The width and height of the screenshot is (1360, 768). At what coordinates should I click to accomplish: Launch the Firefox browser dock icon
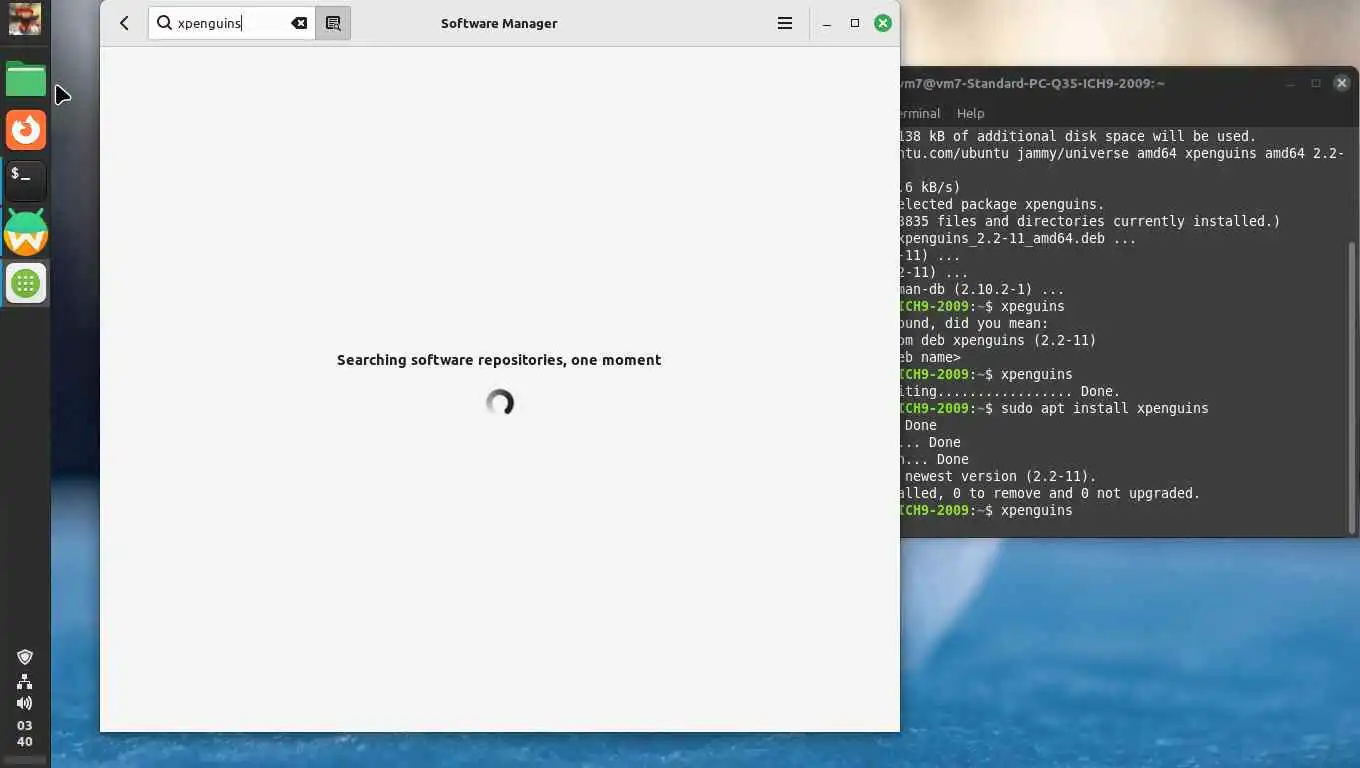[x=26, y=130]
